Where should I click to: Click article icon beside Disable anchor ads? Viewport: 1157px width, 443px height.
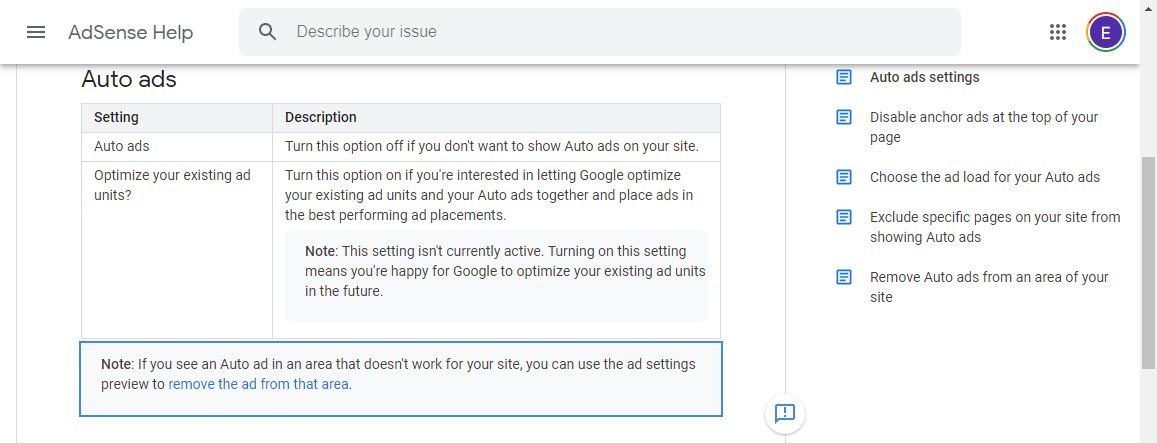coord(844,117)
